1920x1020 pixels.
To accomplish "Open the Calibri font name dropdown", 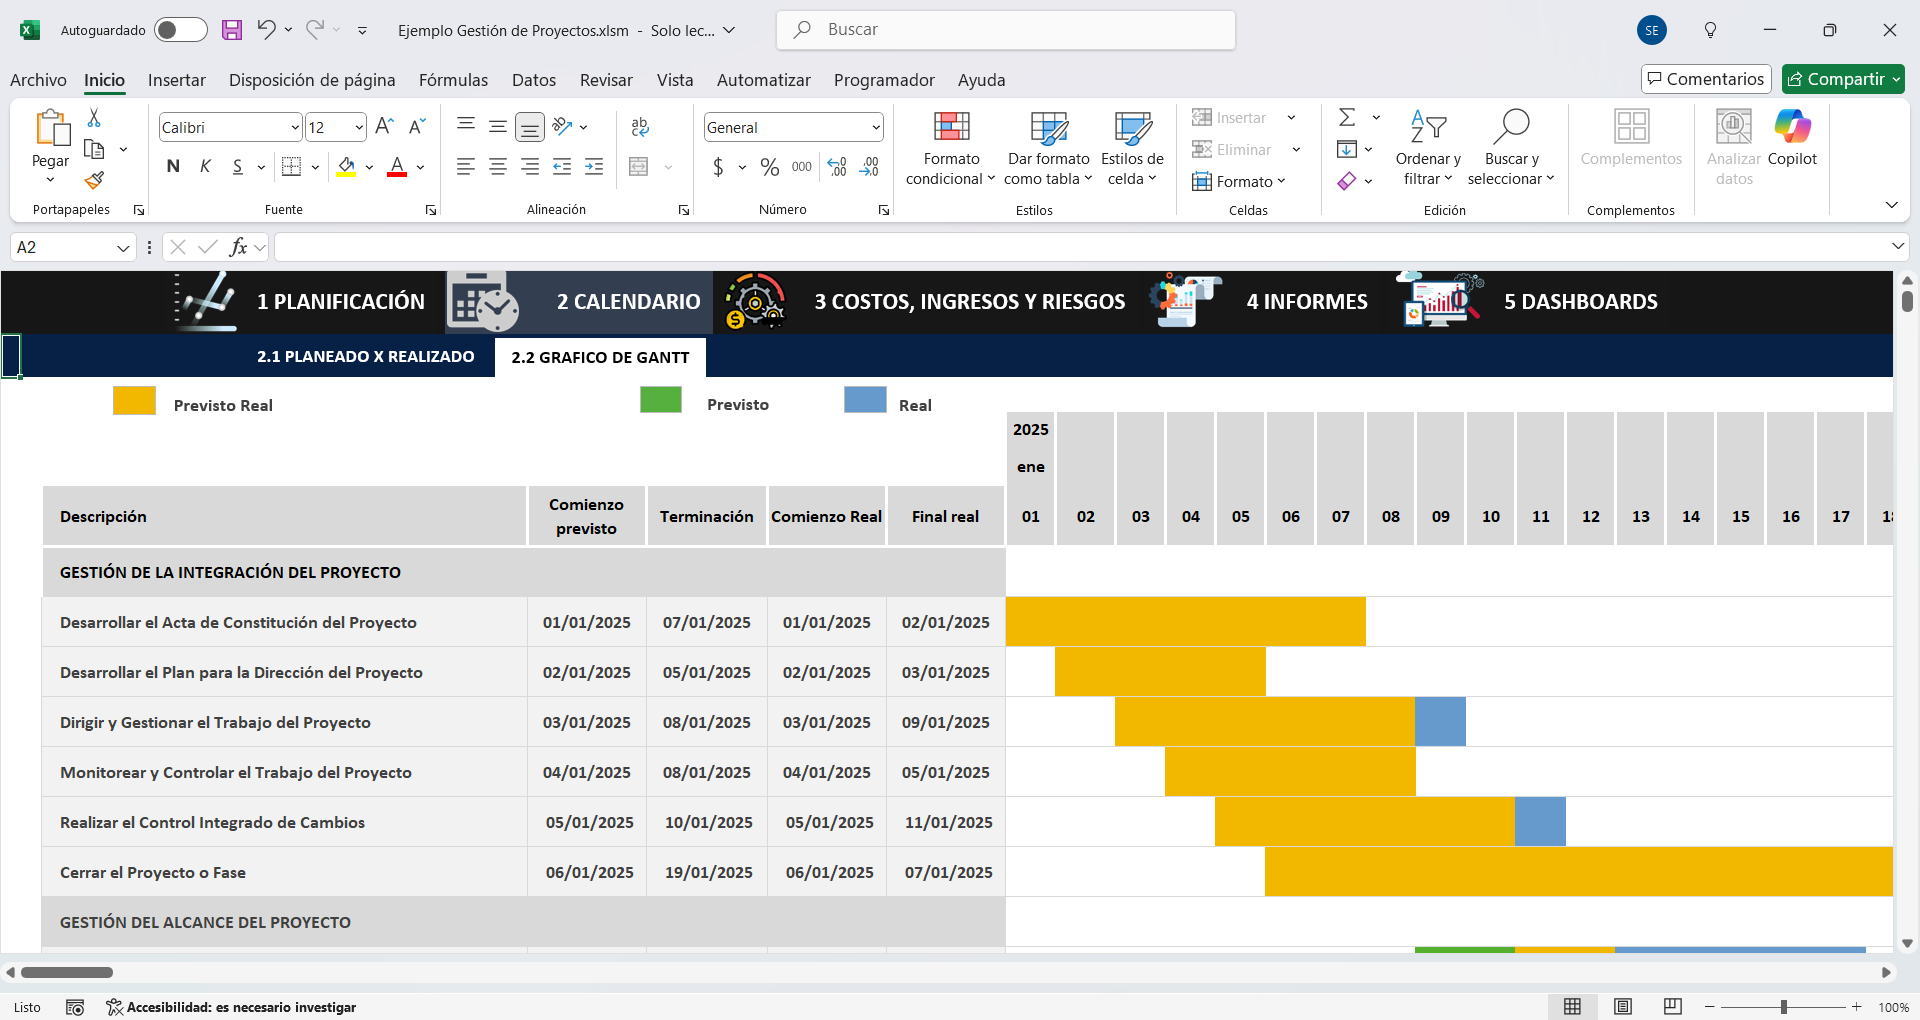I will 295,127.
